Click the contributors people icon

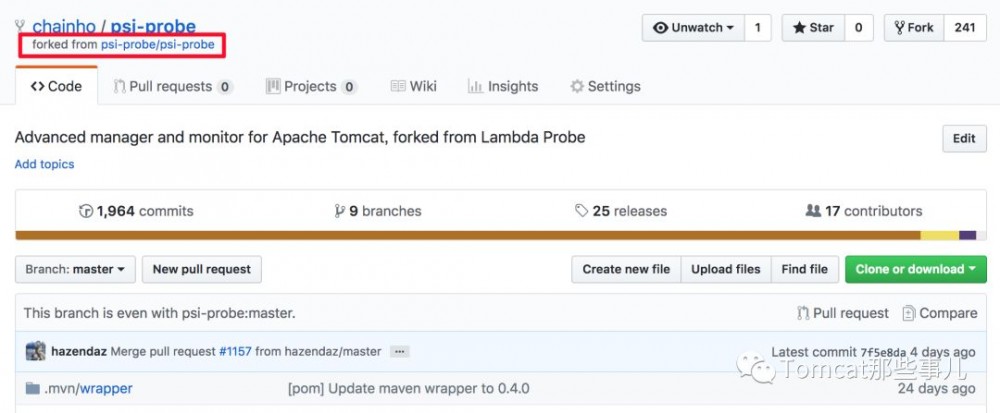[x=813, y=211]
